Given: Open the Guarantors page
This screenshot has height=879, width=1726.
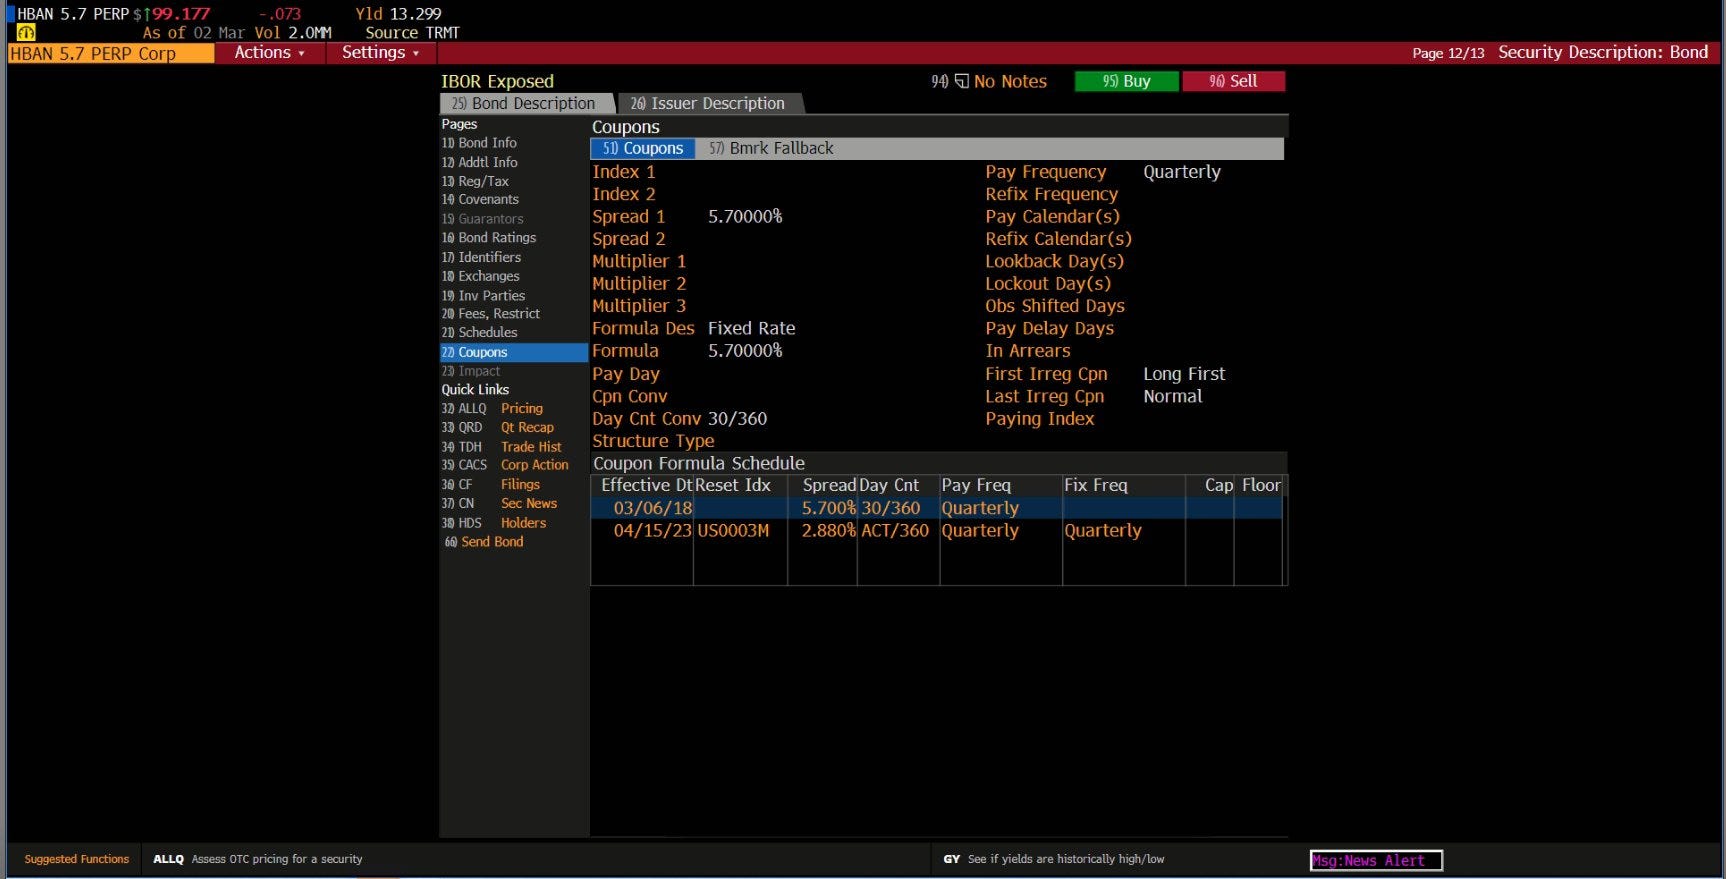Looking at the screenshot, I should 482,218.
